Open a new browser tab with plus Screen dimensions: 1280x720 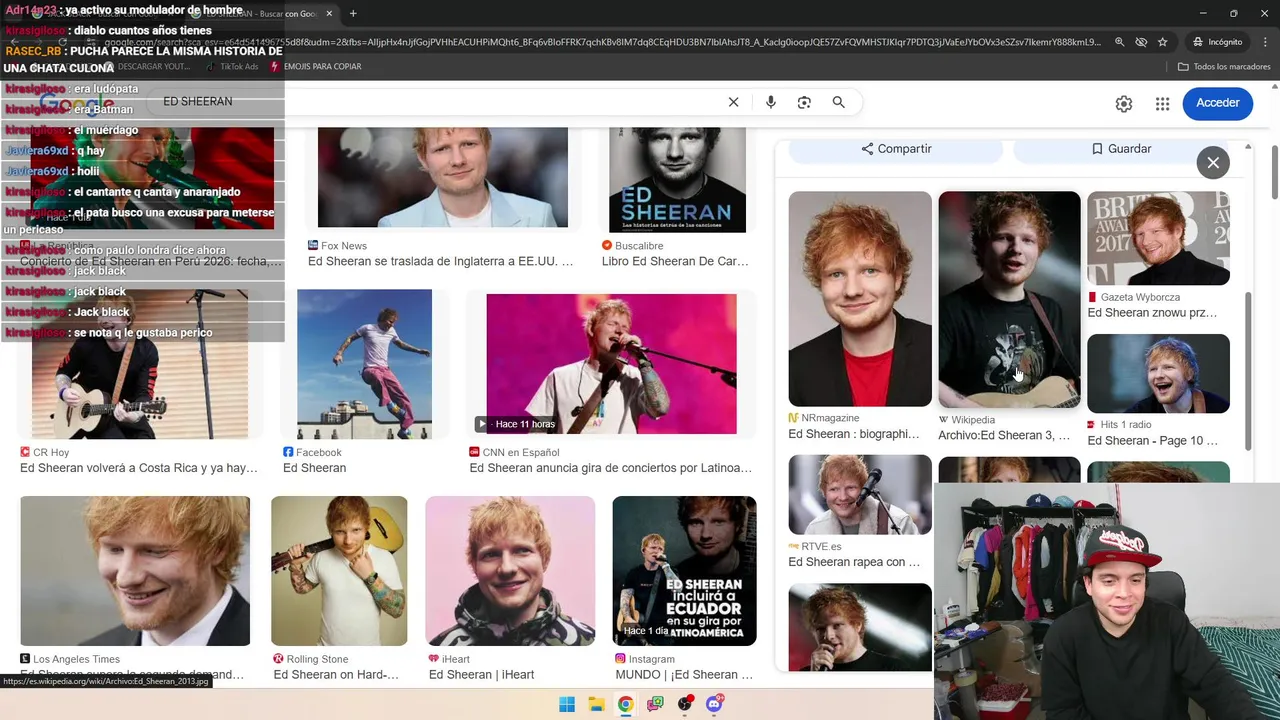click(x=353, y=13)
